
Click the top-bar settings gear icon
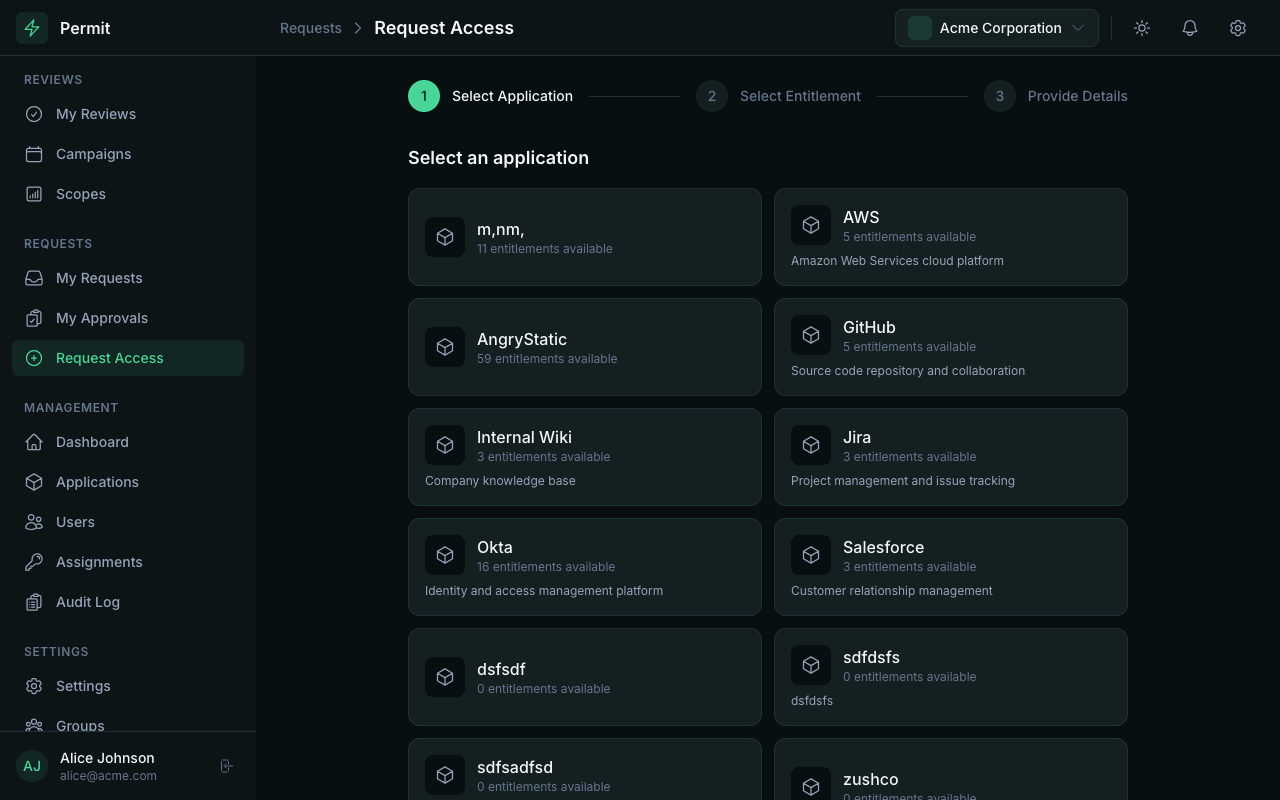(1238, 28)
